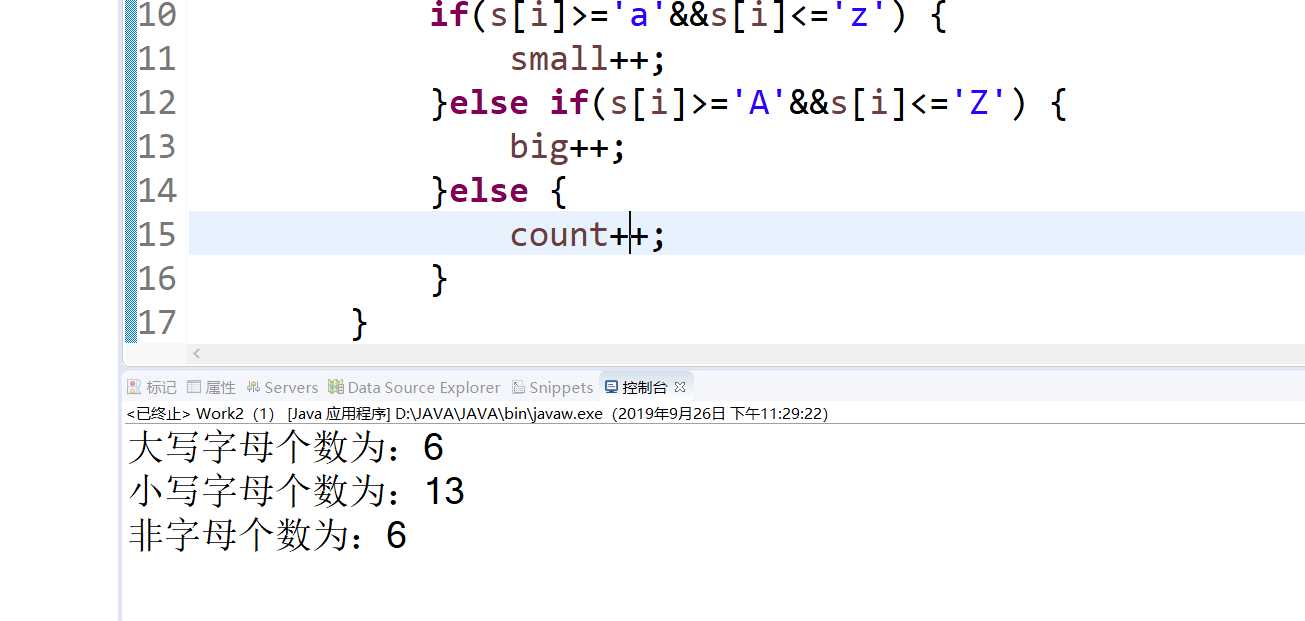
Task: Open the 属性 tab
Action: 211,387
